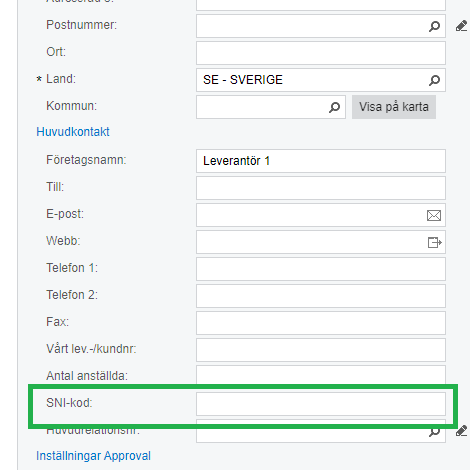Click into the SNI-kod input field

(x=321, y=404)
